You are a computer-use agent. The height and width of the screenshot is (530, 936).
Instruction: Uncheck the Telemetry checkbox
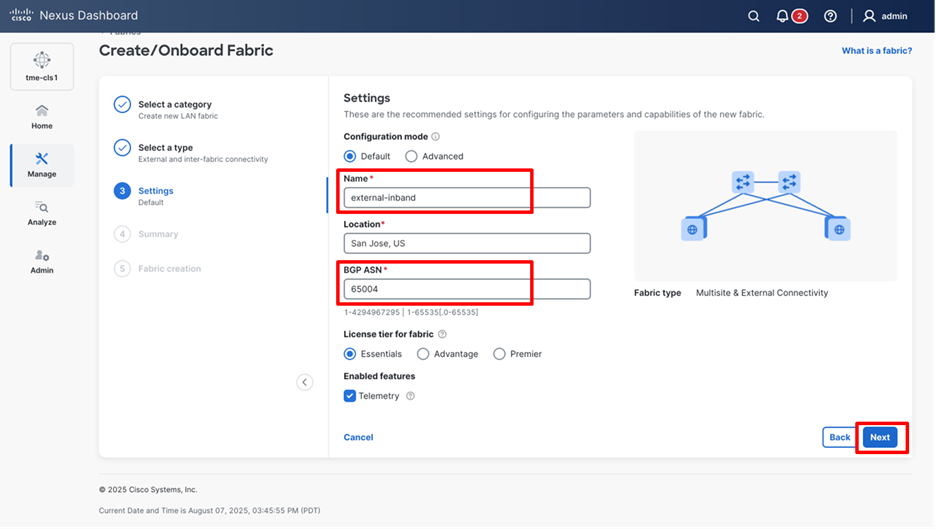click(x=350, y=396)
